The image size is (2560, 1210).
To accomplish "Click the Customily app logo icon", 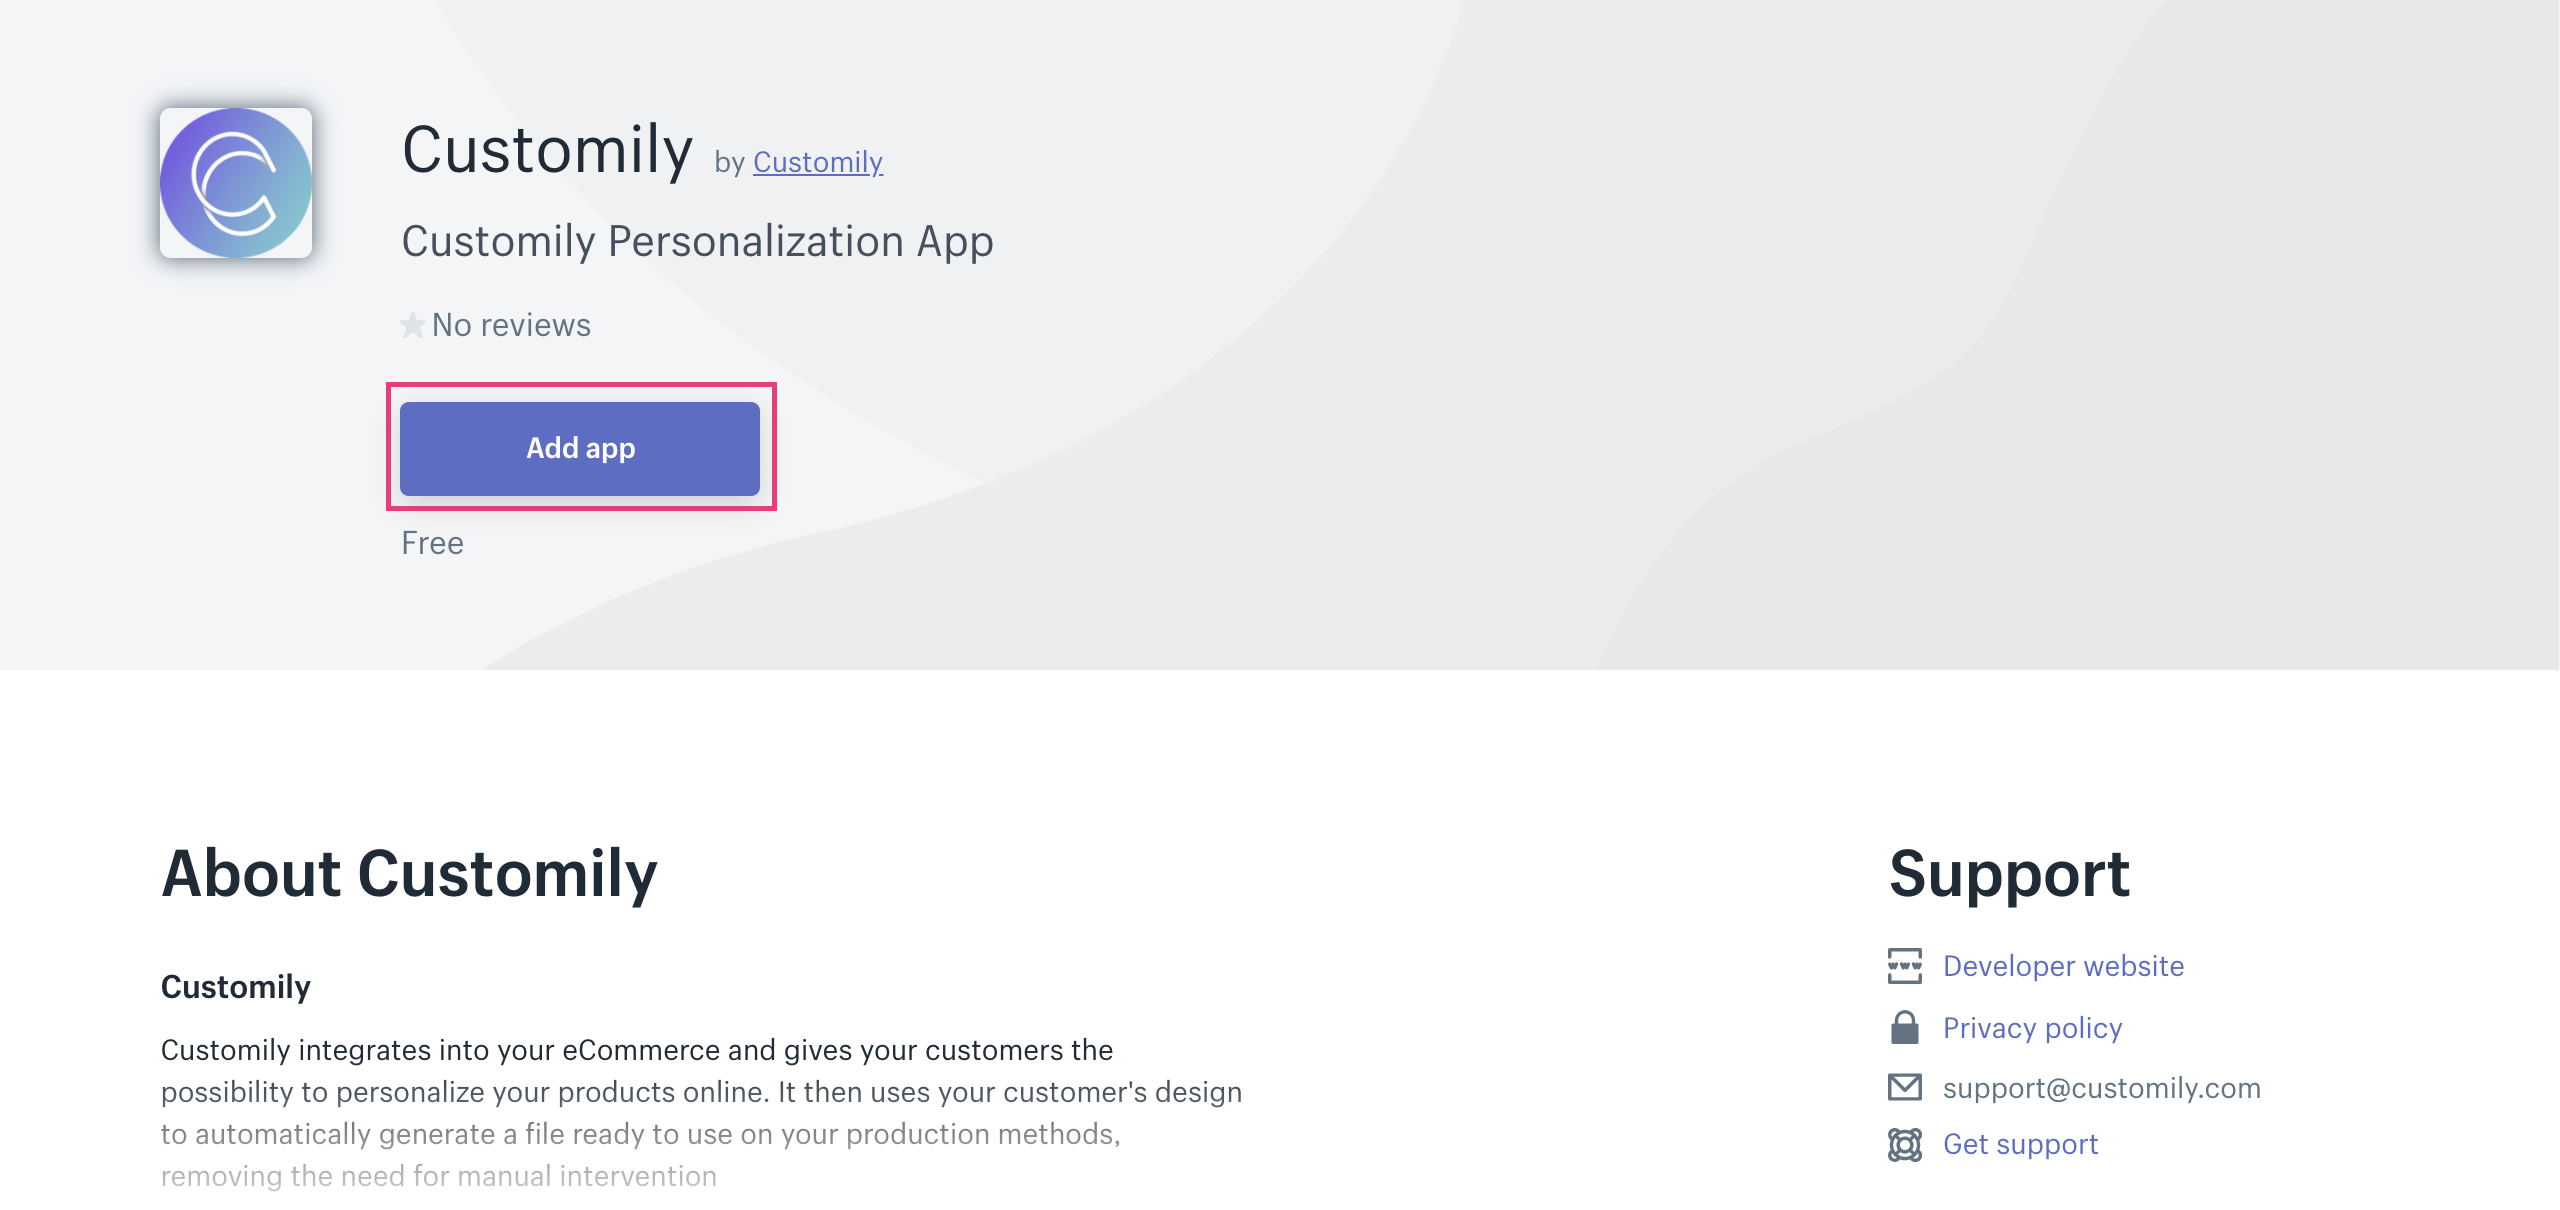I will click(236, 183).
